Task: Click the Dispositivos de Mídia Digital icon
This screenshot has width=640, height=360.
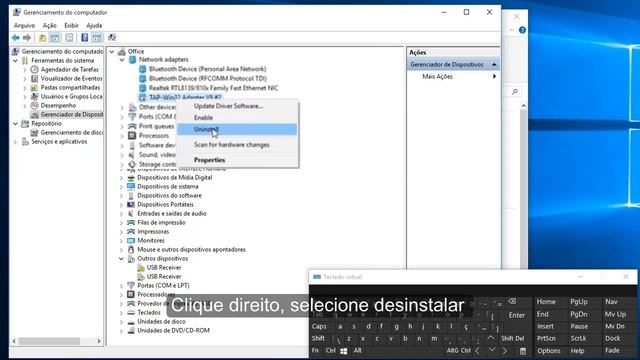Action: pos(131,178)
